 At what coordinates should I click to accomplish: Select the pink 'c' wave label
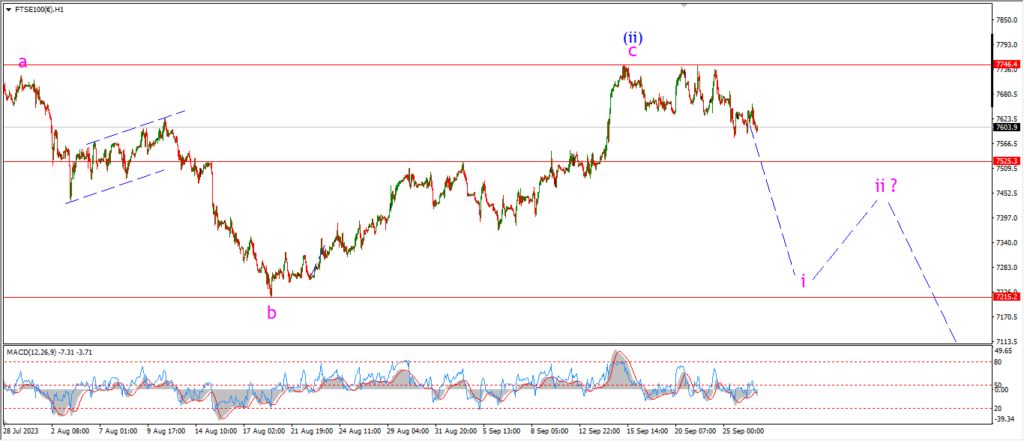click(x=632, y=51)
